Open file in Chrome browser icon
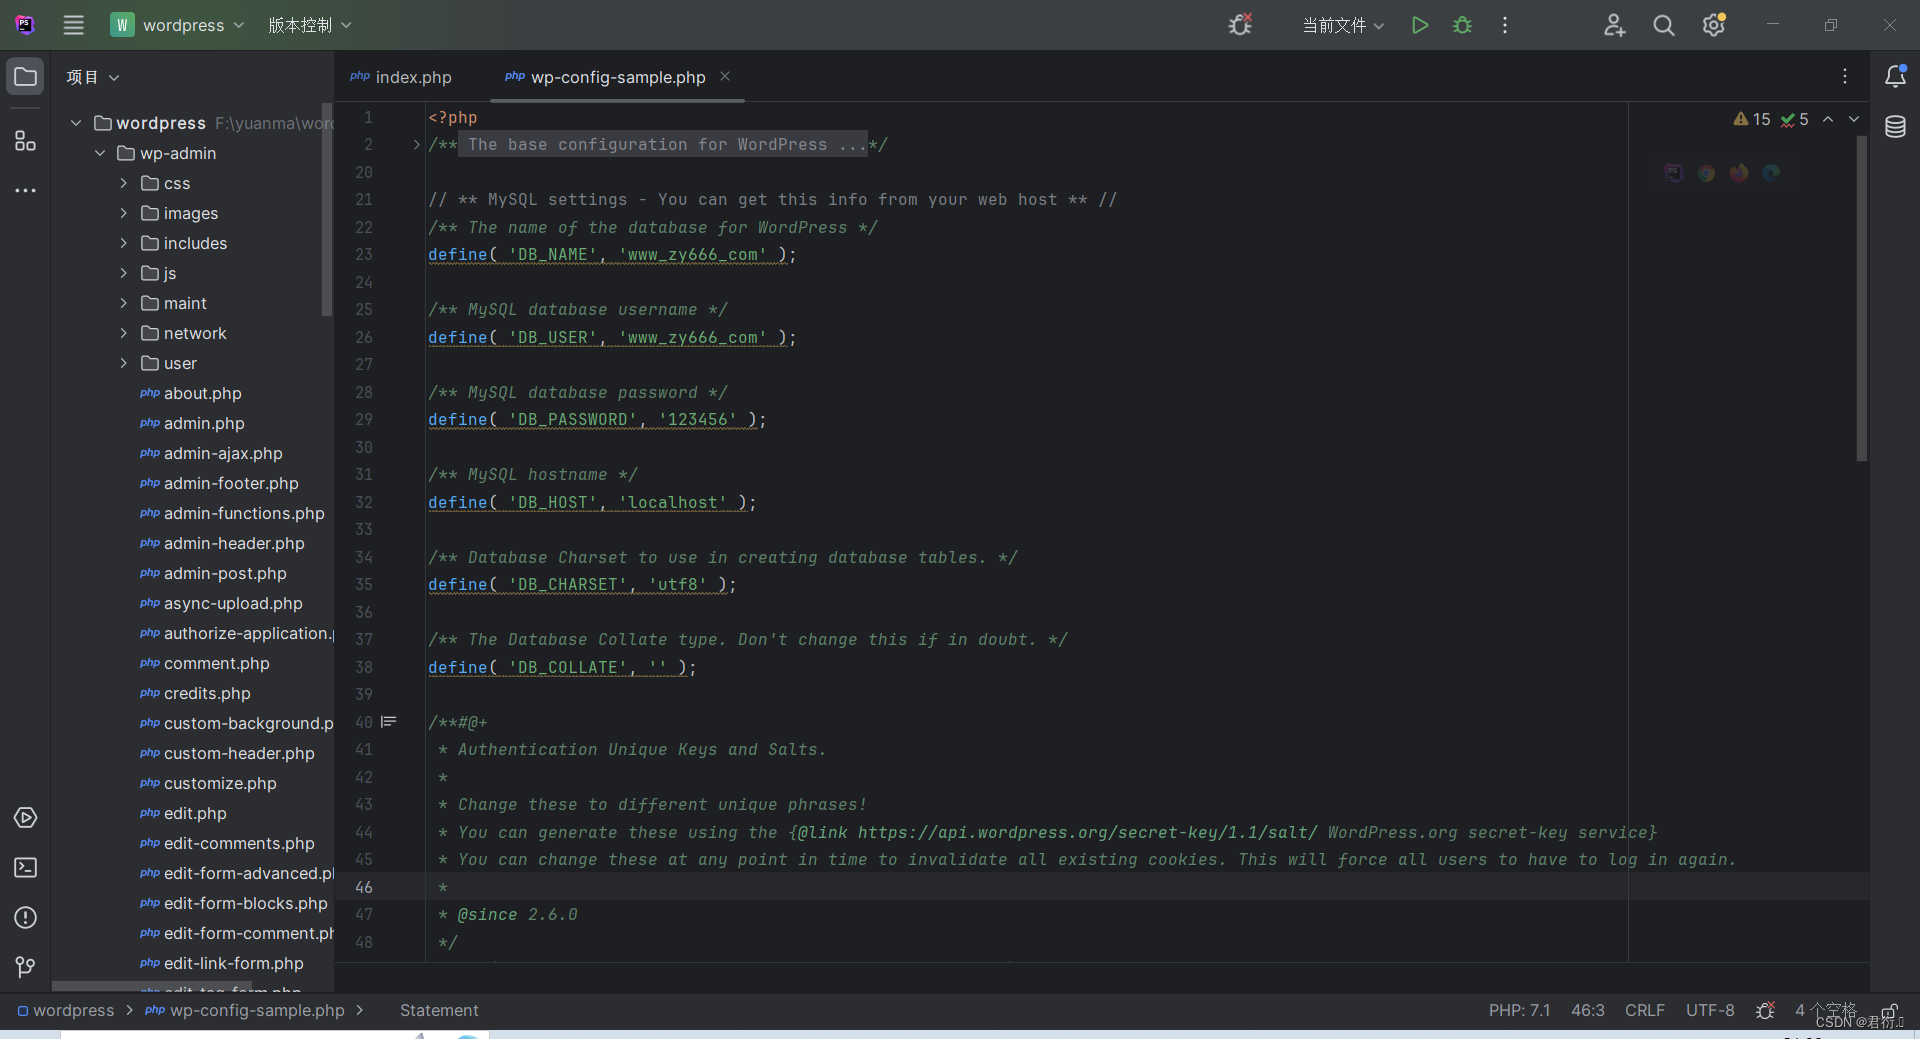 (x=1707, y=173)
